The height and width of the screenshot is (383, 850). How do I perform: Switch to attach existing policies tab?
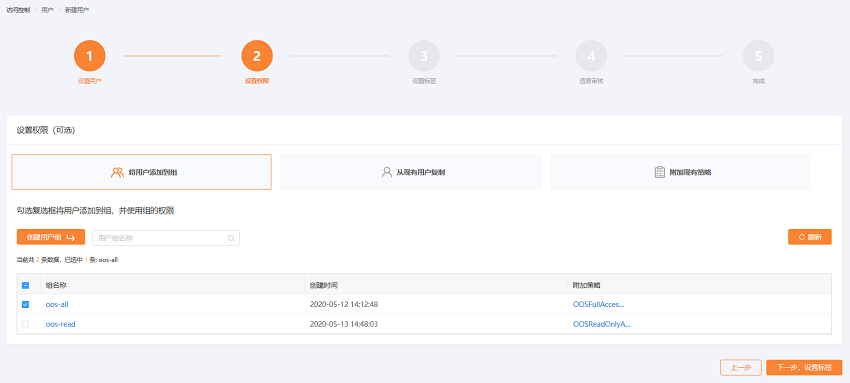click(681, 172)
